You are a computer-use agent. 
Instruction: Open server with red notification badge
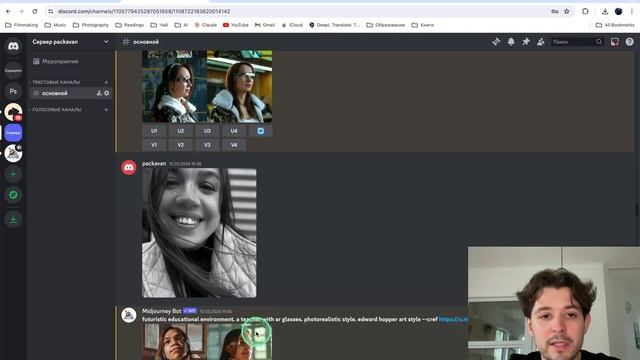[13, 112]
